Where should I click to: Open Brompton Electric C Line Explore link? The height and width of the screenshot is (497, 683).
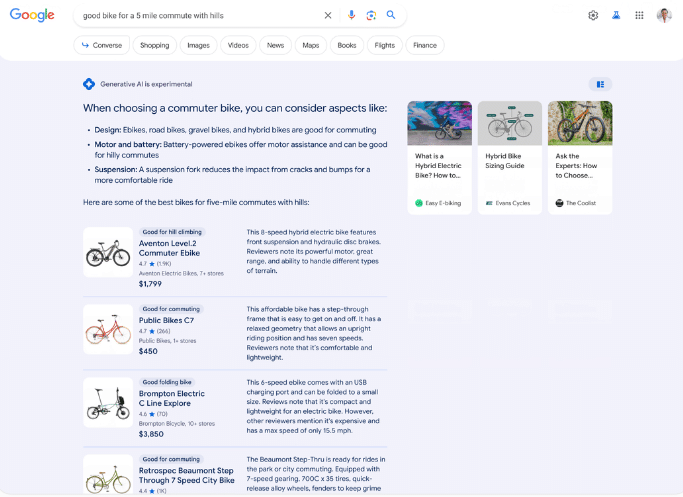click(x=172, y=398)
